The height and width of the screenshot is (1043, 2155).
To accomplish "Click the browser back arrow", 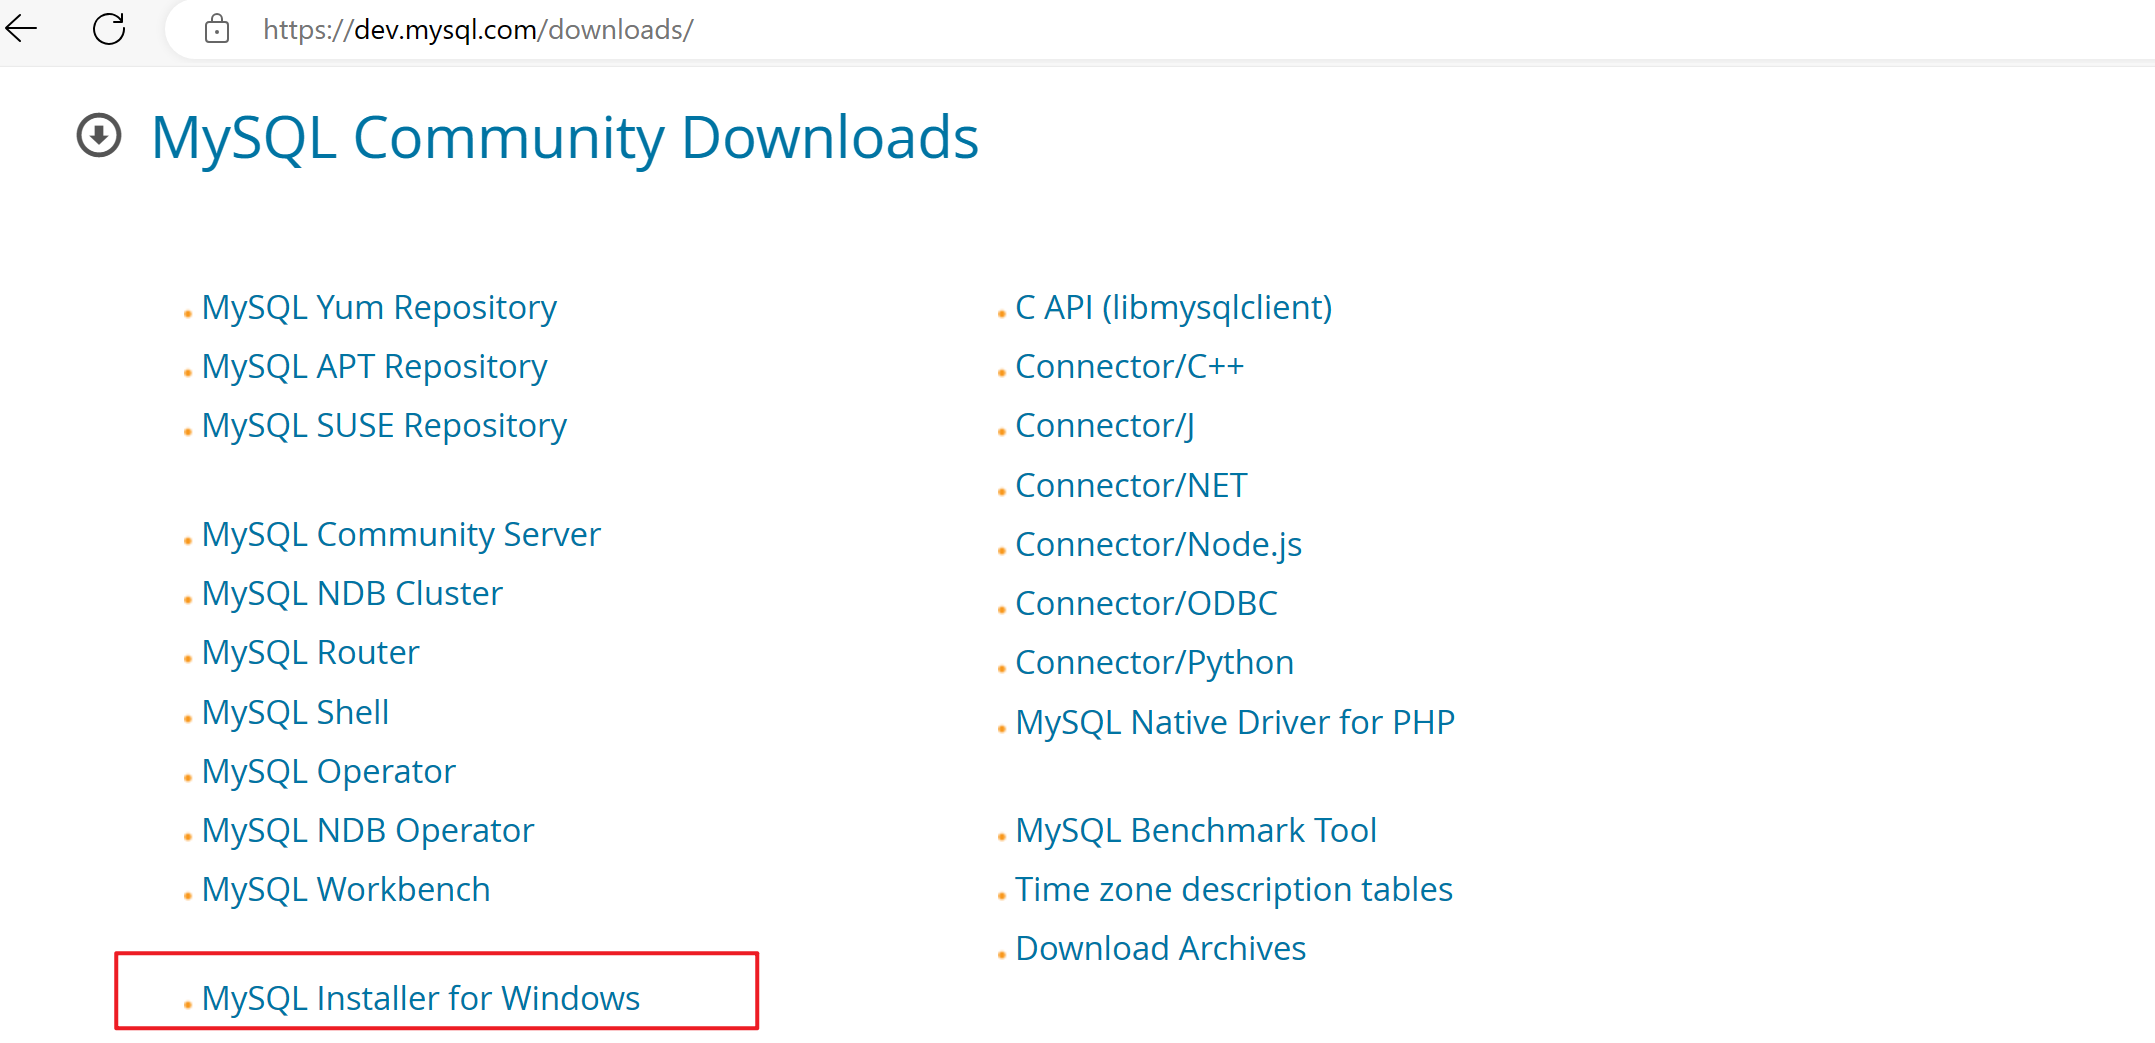I will click(21, 29).
